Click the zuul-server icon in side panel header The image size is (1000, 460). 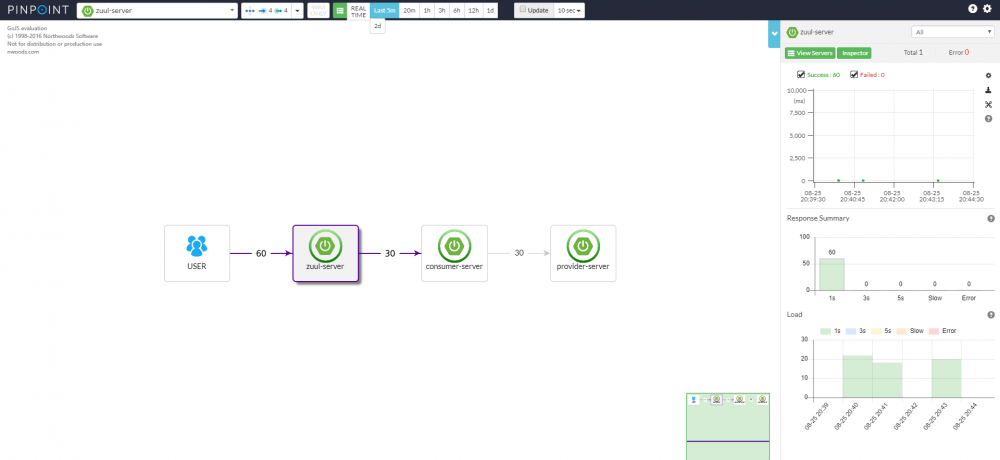tap(792, 31)
